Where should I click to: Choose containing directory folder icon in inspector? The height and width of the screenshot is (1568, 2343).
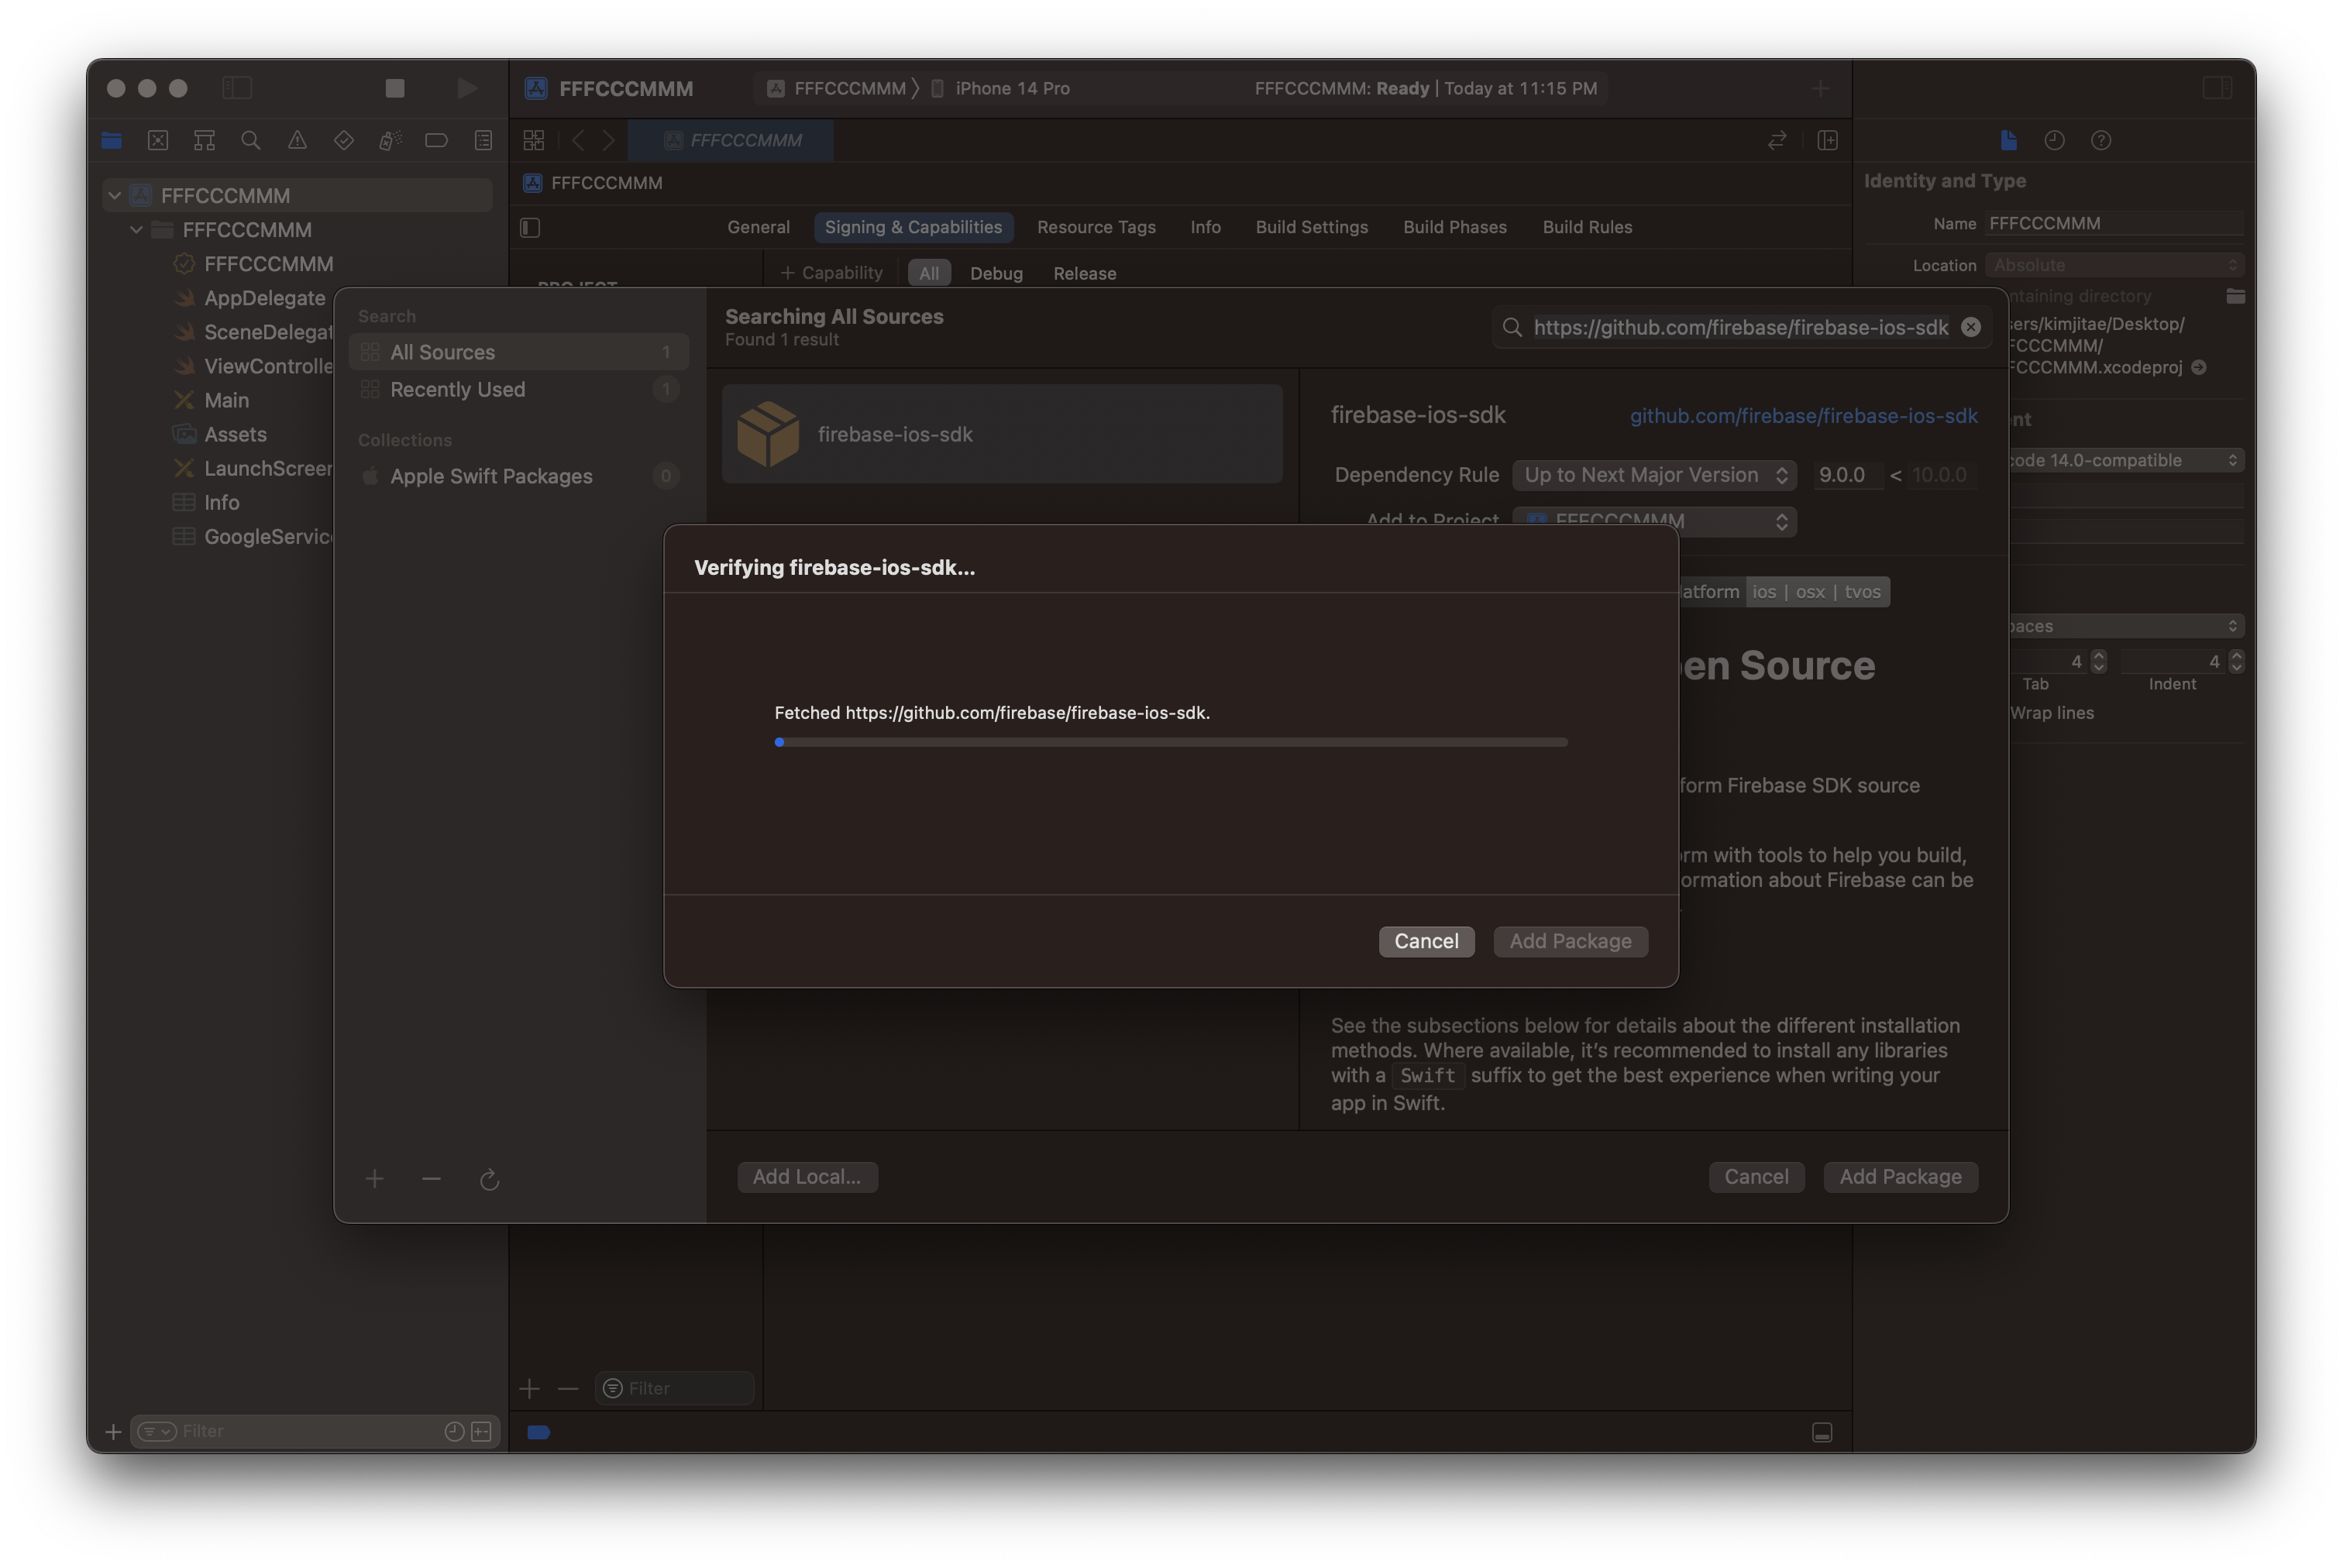2235,296
